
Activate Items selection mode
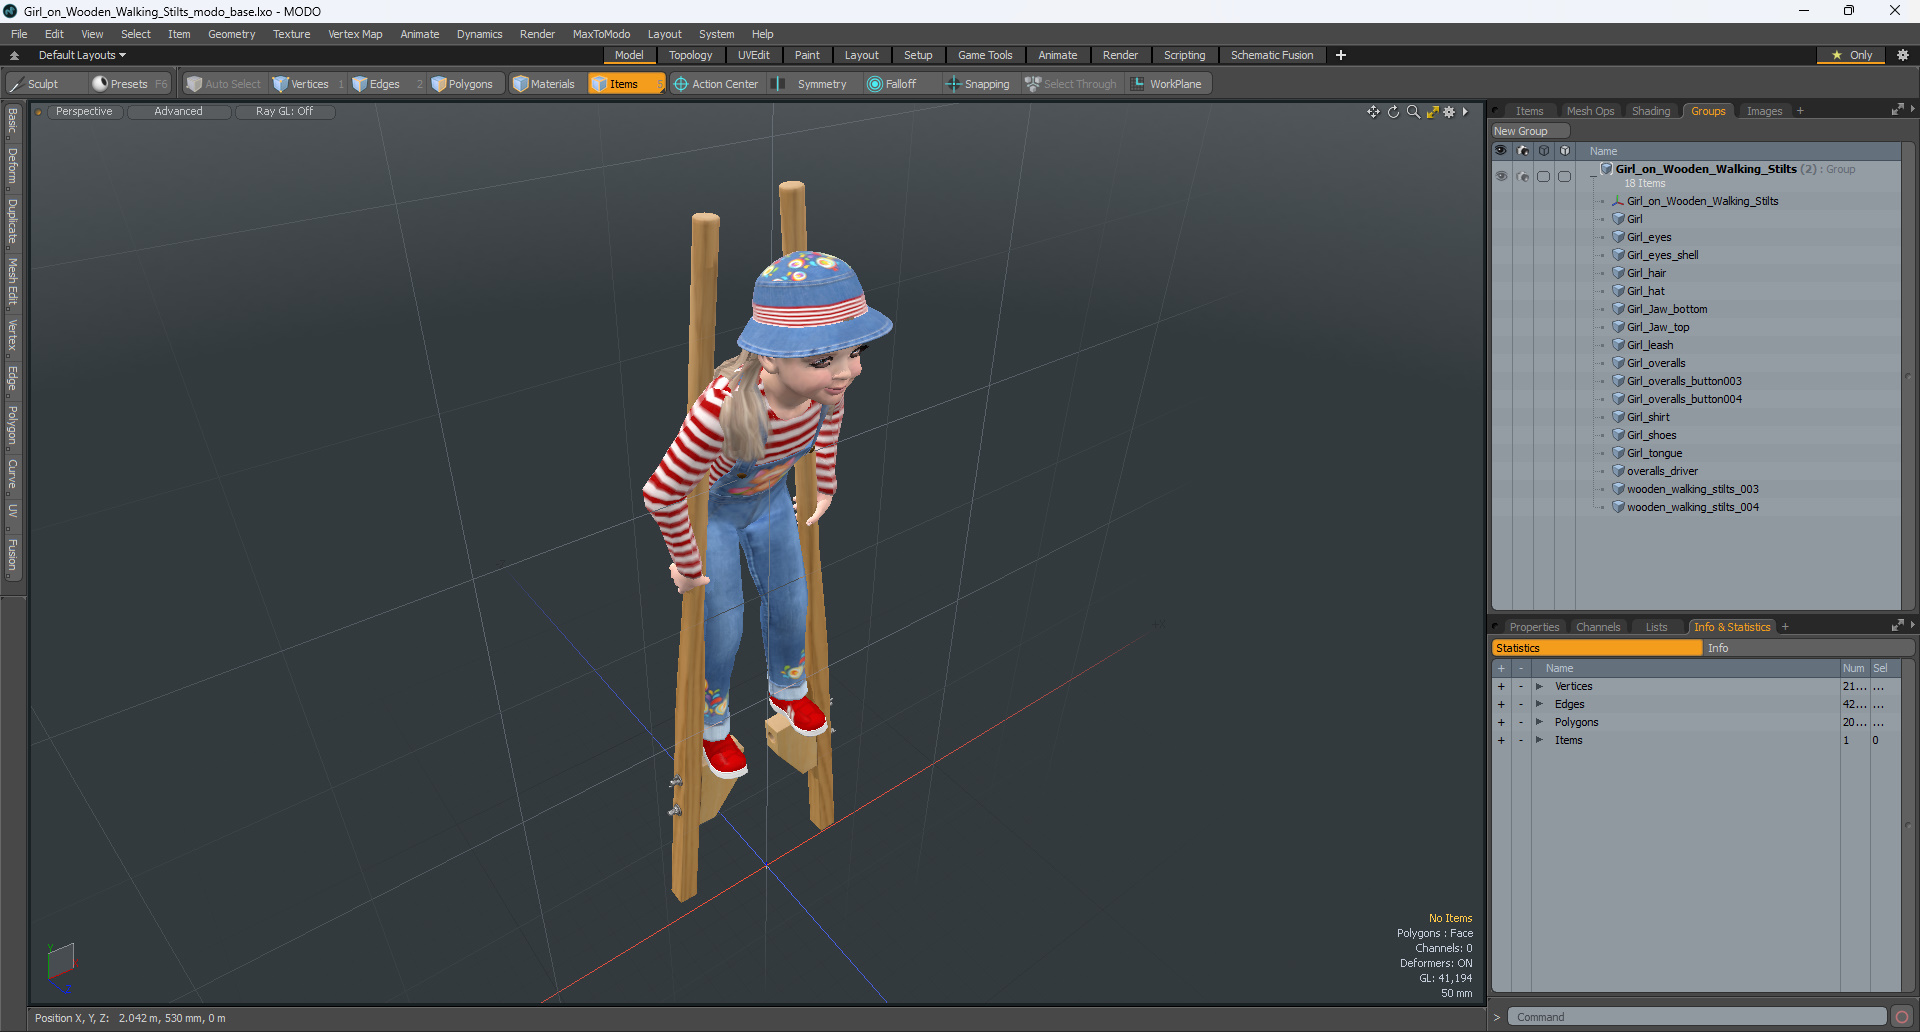pyautogui.click(x=625, y=84)
